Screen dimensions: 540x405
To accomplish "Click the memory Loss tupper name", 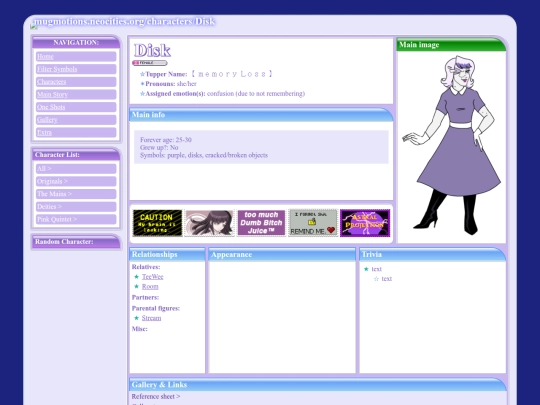I will pyautogui.click(x=232, y=74).
